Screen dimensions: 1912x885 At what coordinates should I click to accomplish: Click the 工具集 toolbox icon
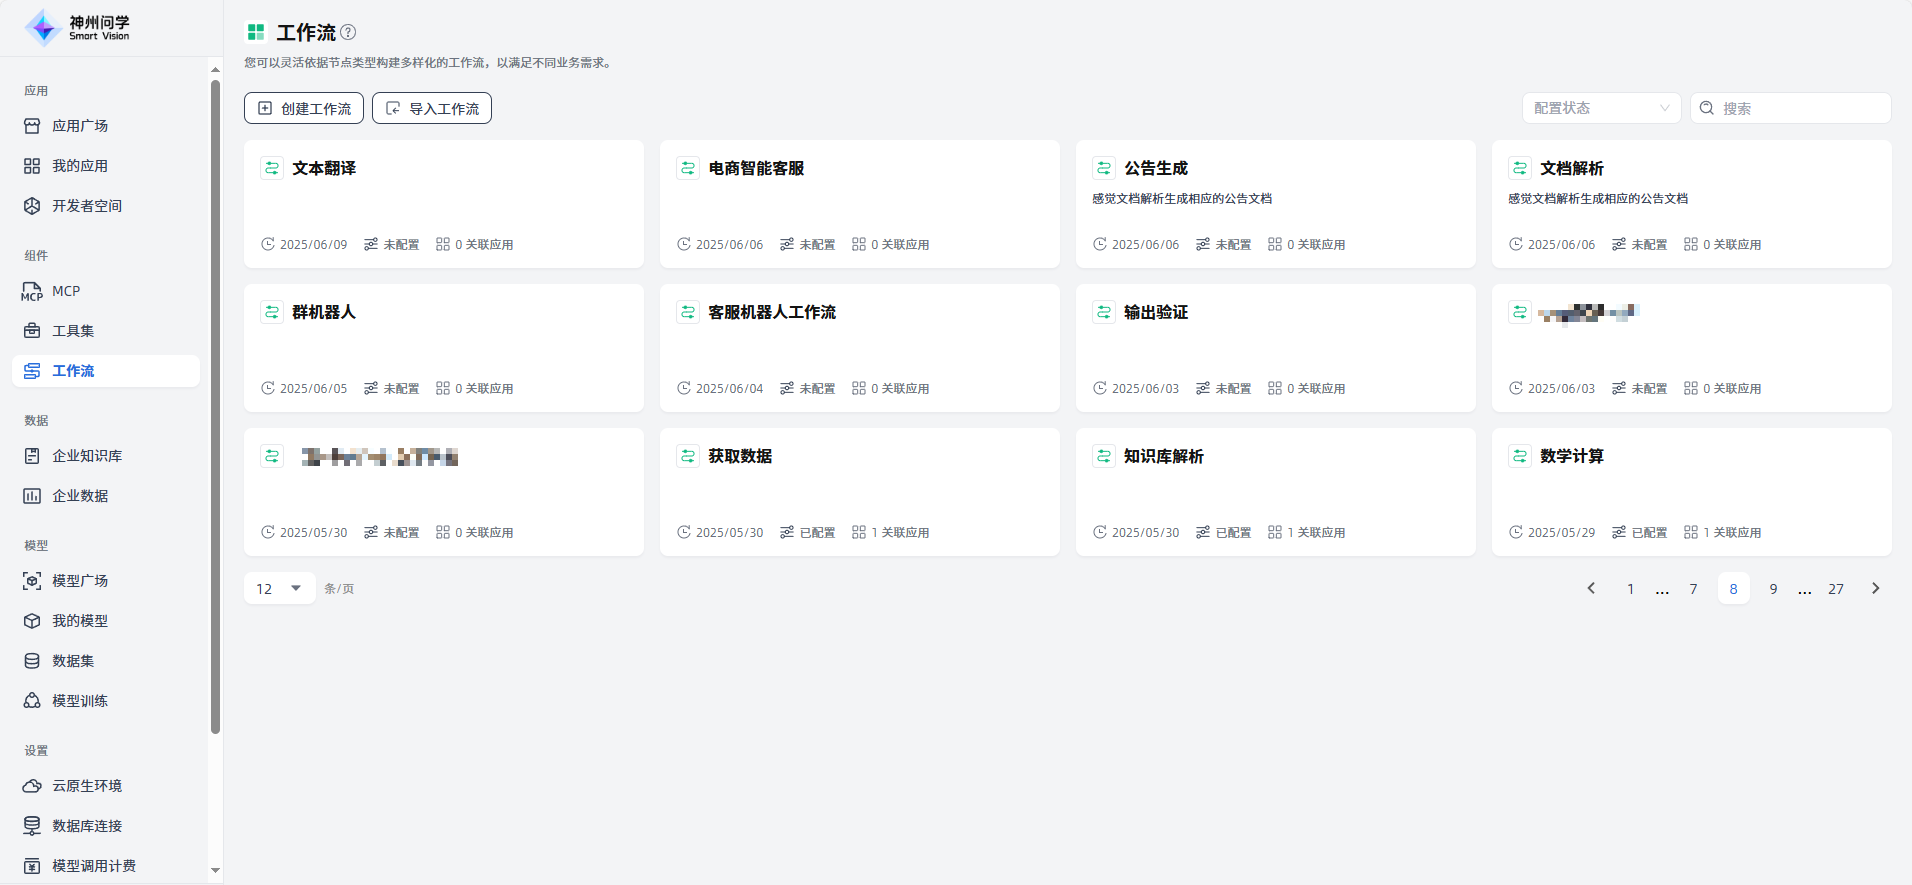32,331
